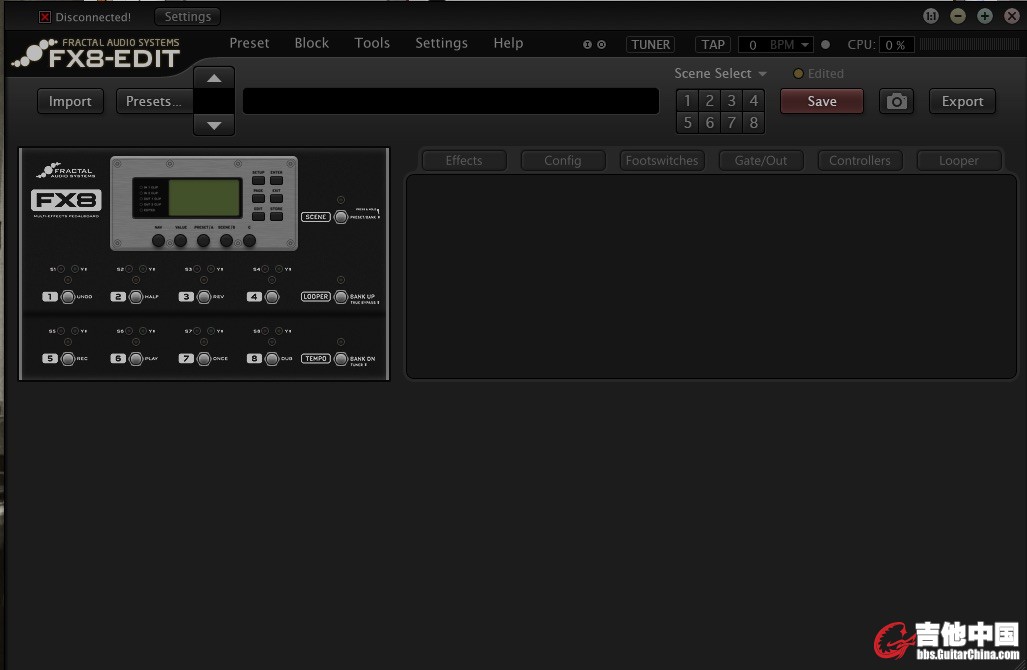Click footswitch 1 on the FX8 pedalboard

point(67,297)
